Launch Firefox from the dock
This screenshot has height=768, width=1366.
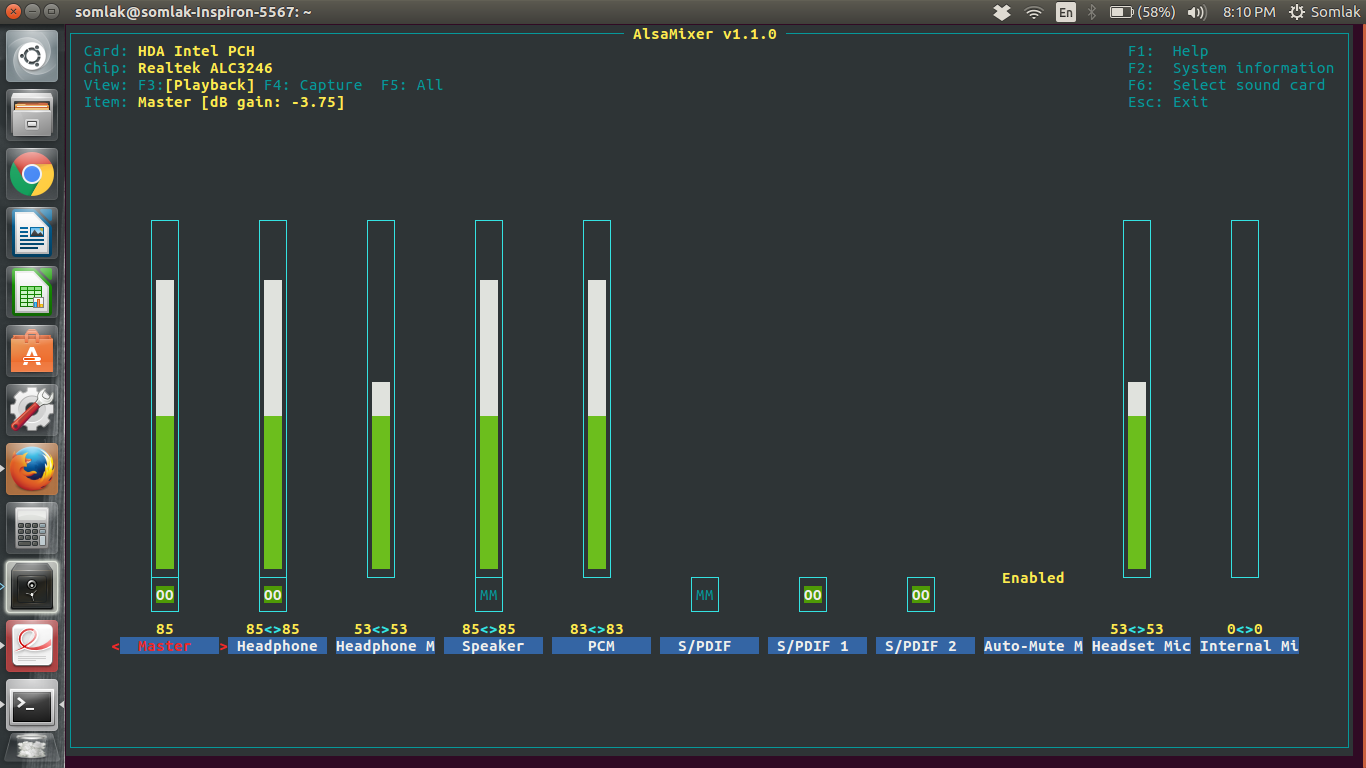pyautogui.click(x=32, y=469)
